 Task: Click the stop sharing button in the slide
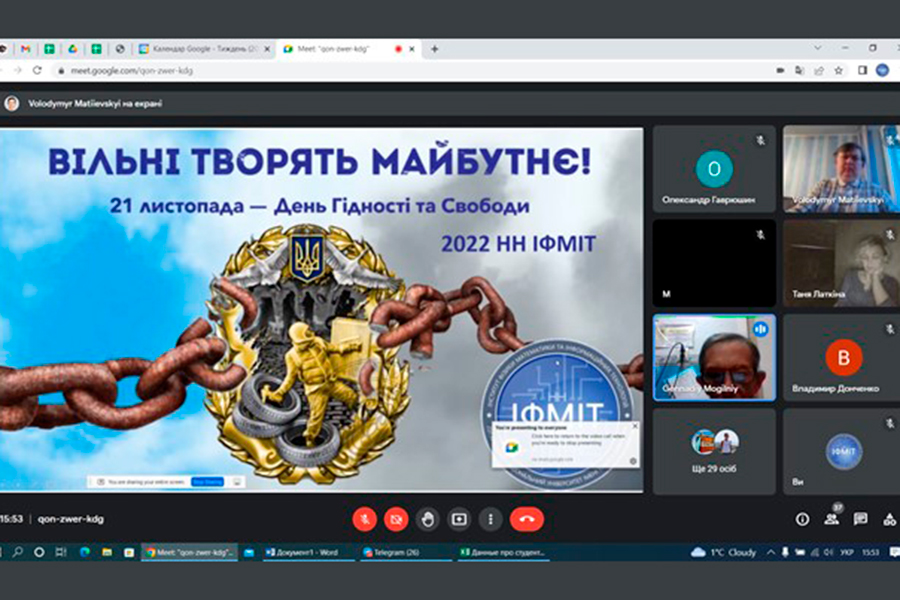tap(207, 482)
